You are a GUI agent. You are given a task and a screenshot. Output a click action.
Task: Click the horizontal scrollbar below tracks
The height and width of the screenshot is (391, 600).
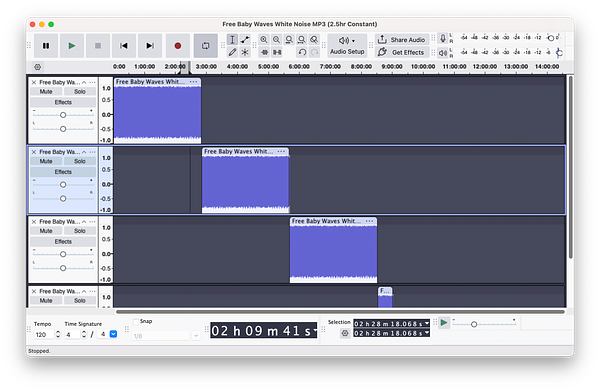[340, 312]
